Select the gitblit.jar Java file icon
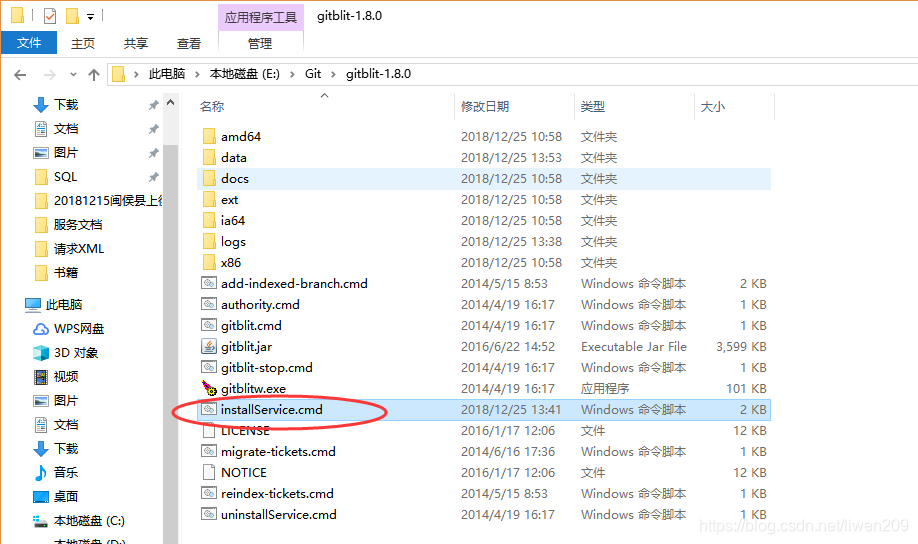This screenshot has width=918, height=544. tap(209, 347)
